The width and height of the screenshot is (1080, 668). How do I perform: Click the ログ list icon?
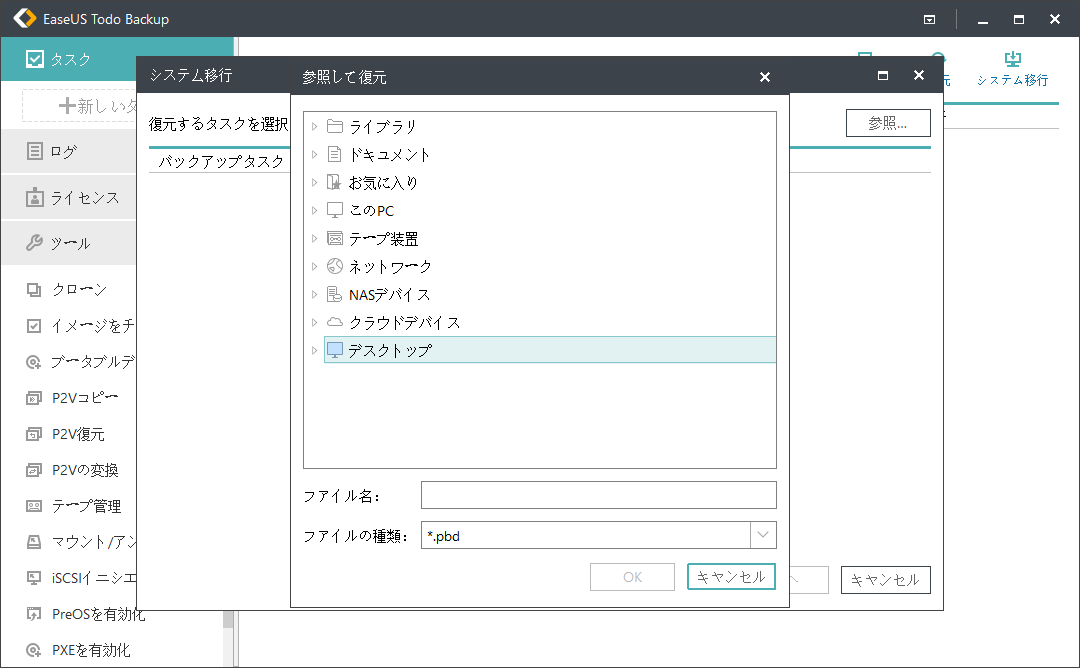point(34,151)
